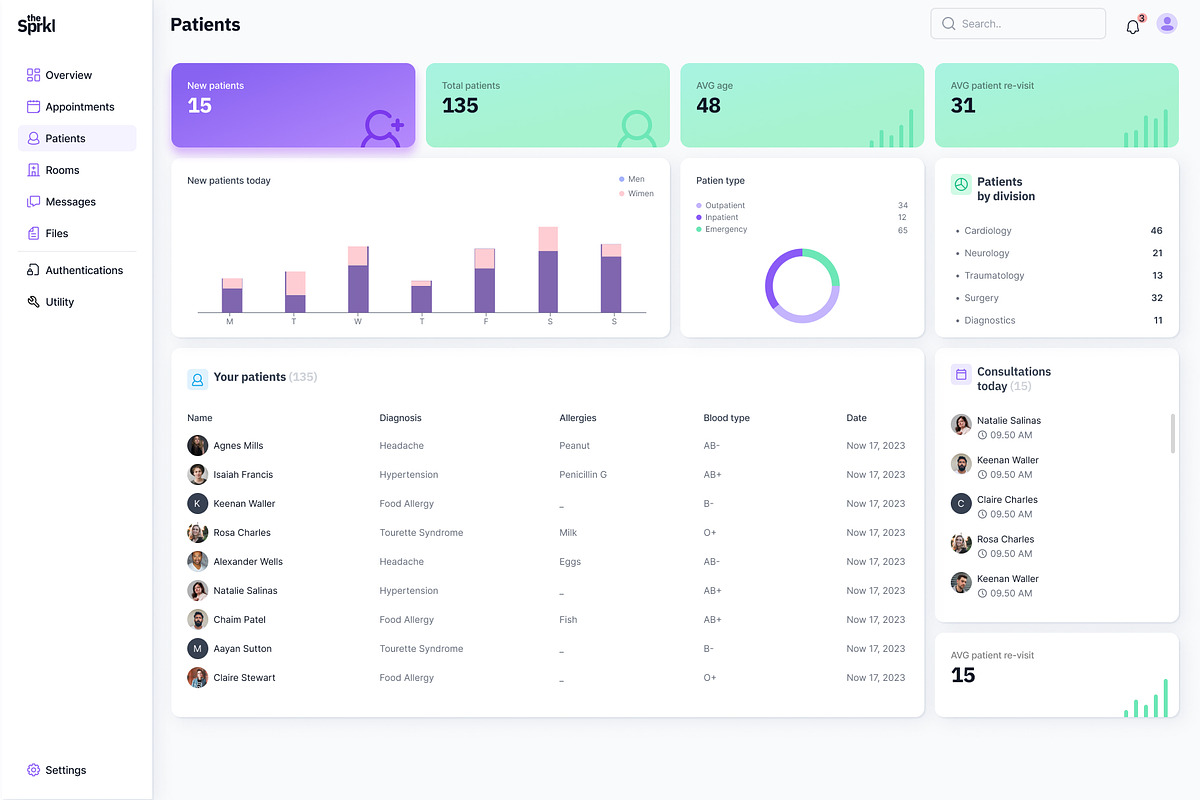This screenshot has height=800, width=1200.
Task: Click the Patients sidebar icon
Action: pos(32,138)
